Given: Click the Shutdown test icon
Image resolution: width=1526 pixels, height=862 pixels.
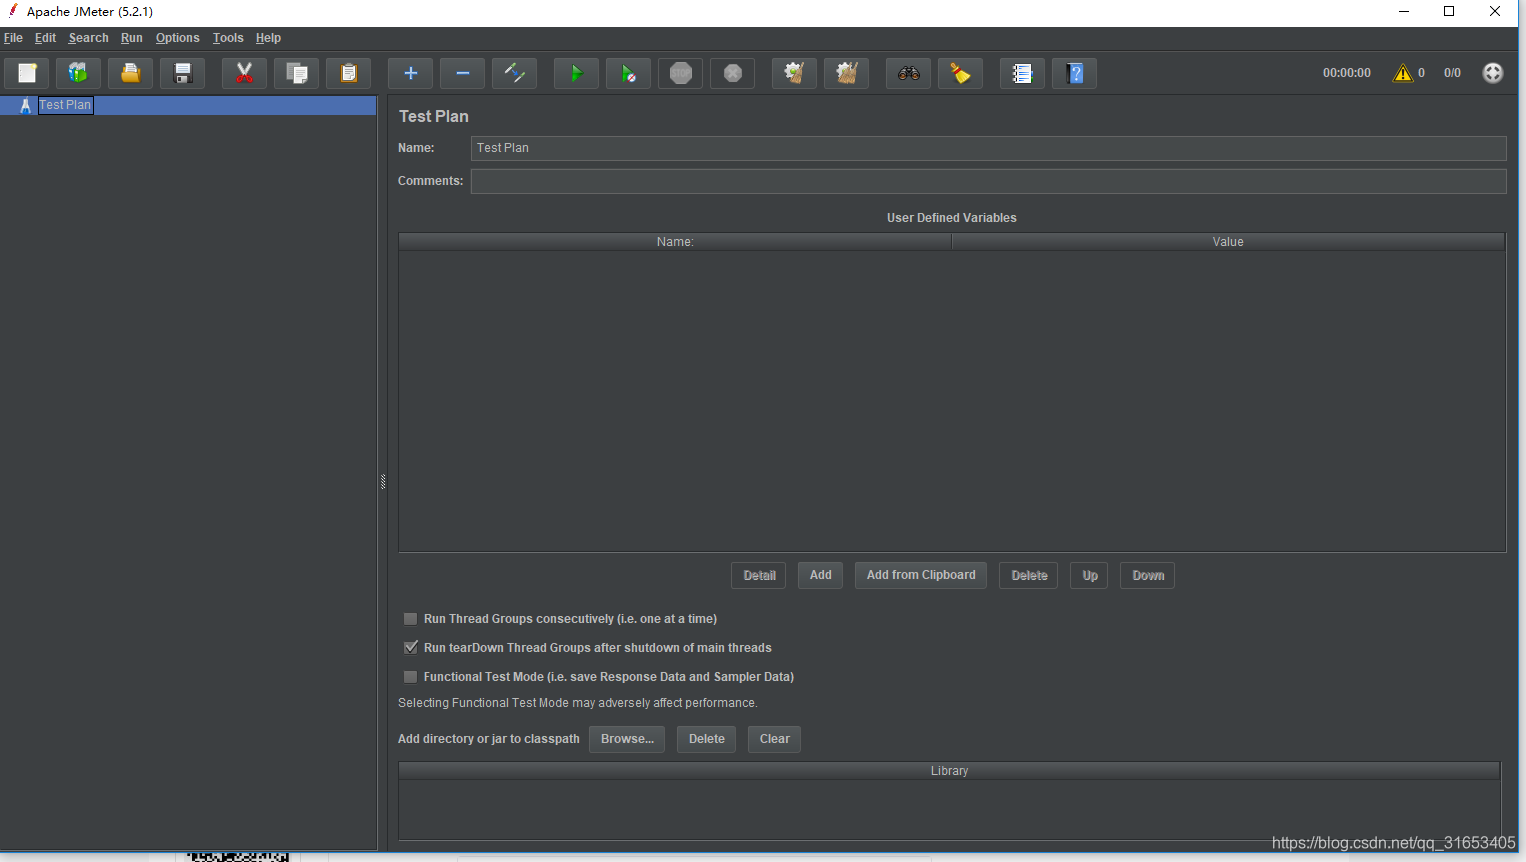Looking at the screenshot, I should pyautogui.click(x=733, y=73).
